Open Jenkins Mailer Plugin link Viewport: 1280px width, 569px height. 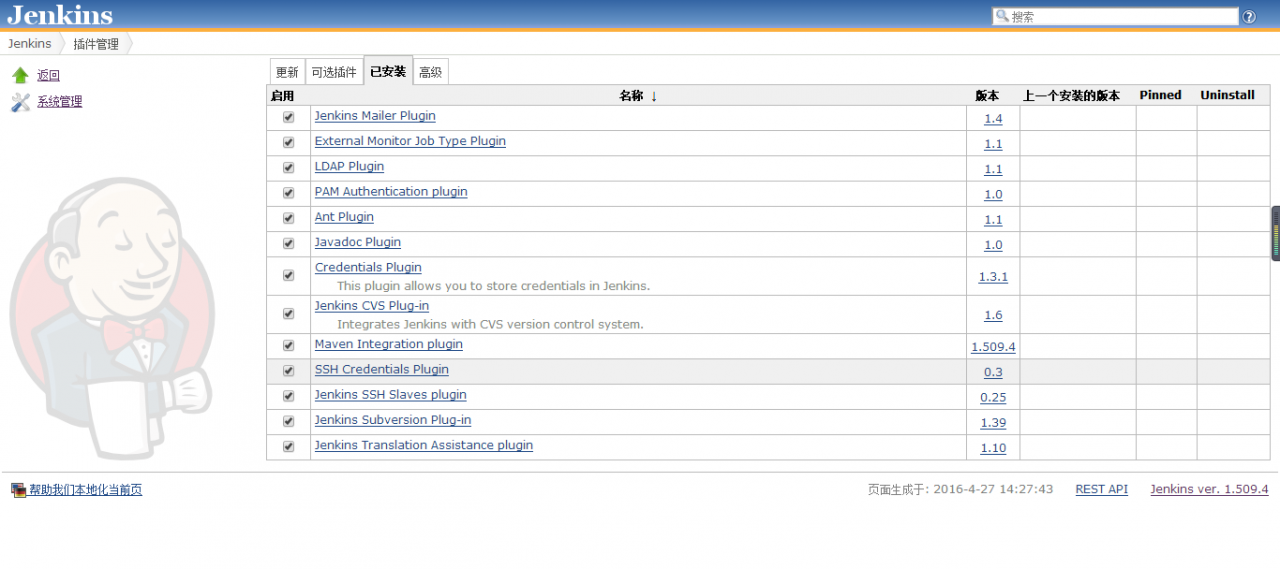(375, 116)
